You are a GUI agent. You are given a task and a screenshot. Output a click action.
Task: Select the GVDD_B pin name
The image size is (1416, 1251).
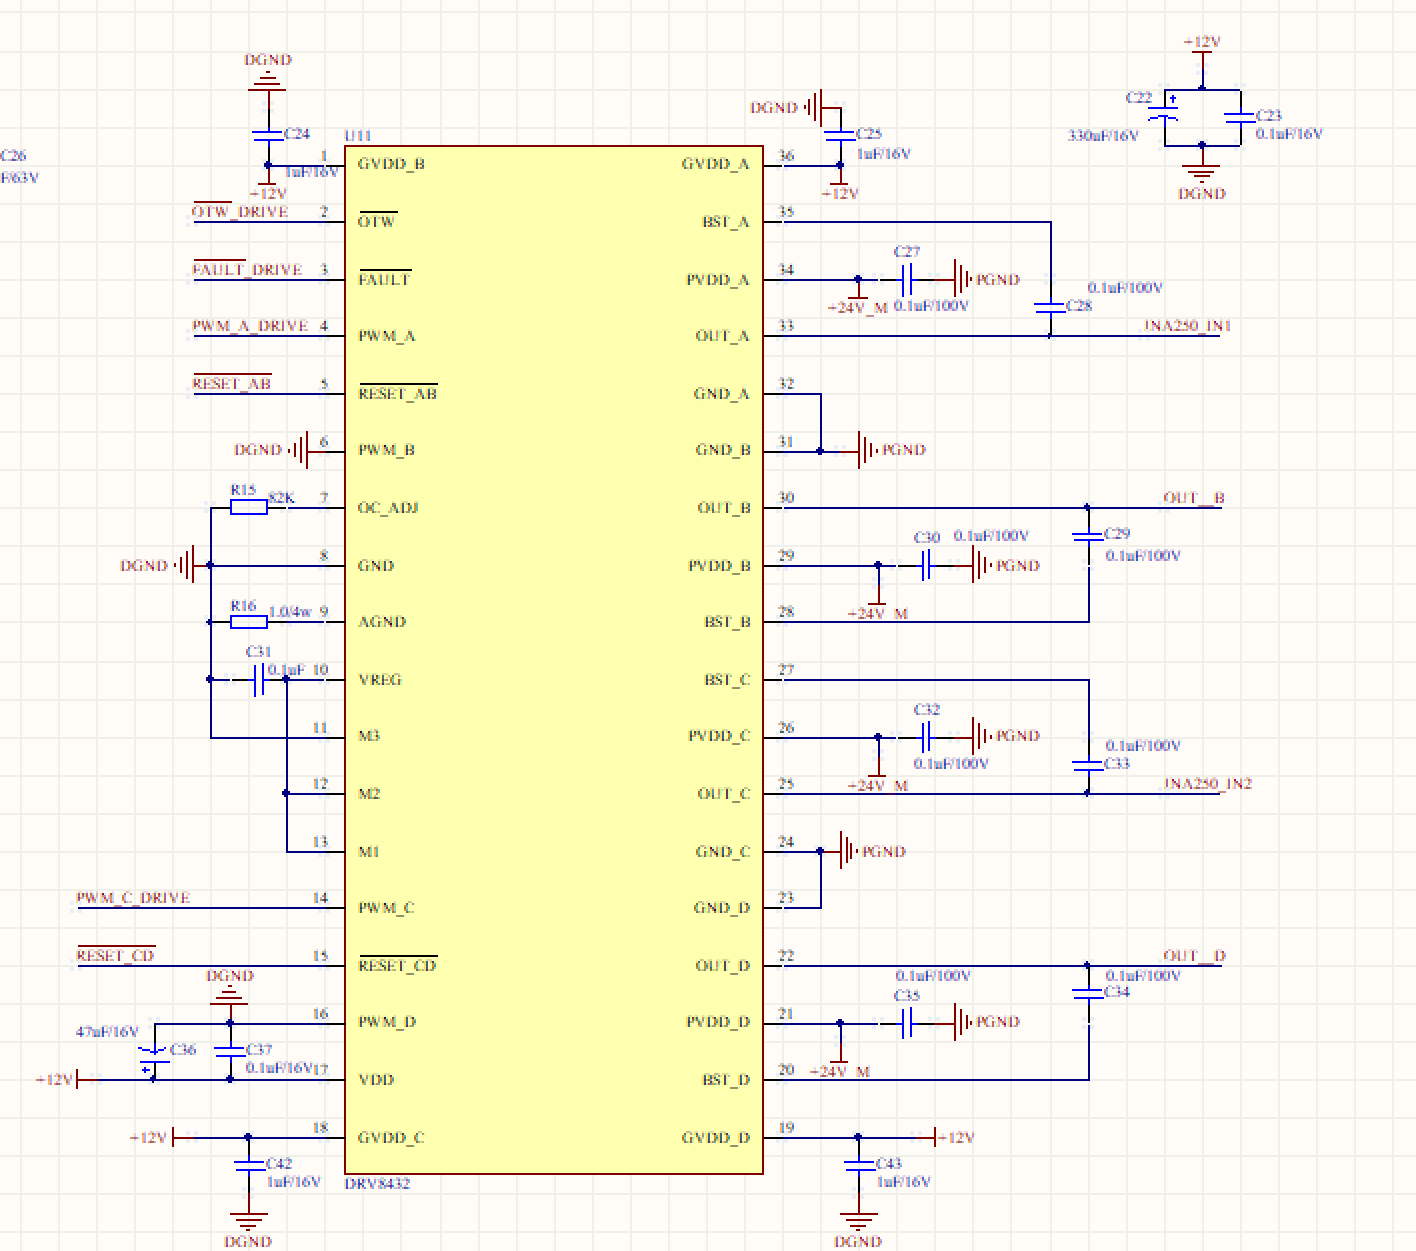pos(391,164)
